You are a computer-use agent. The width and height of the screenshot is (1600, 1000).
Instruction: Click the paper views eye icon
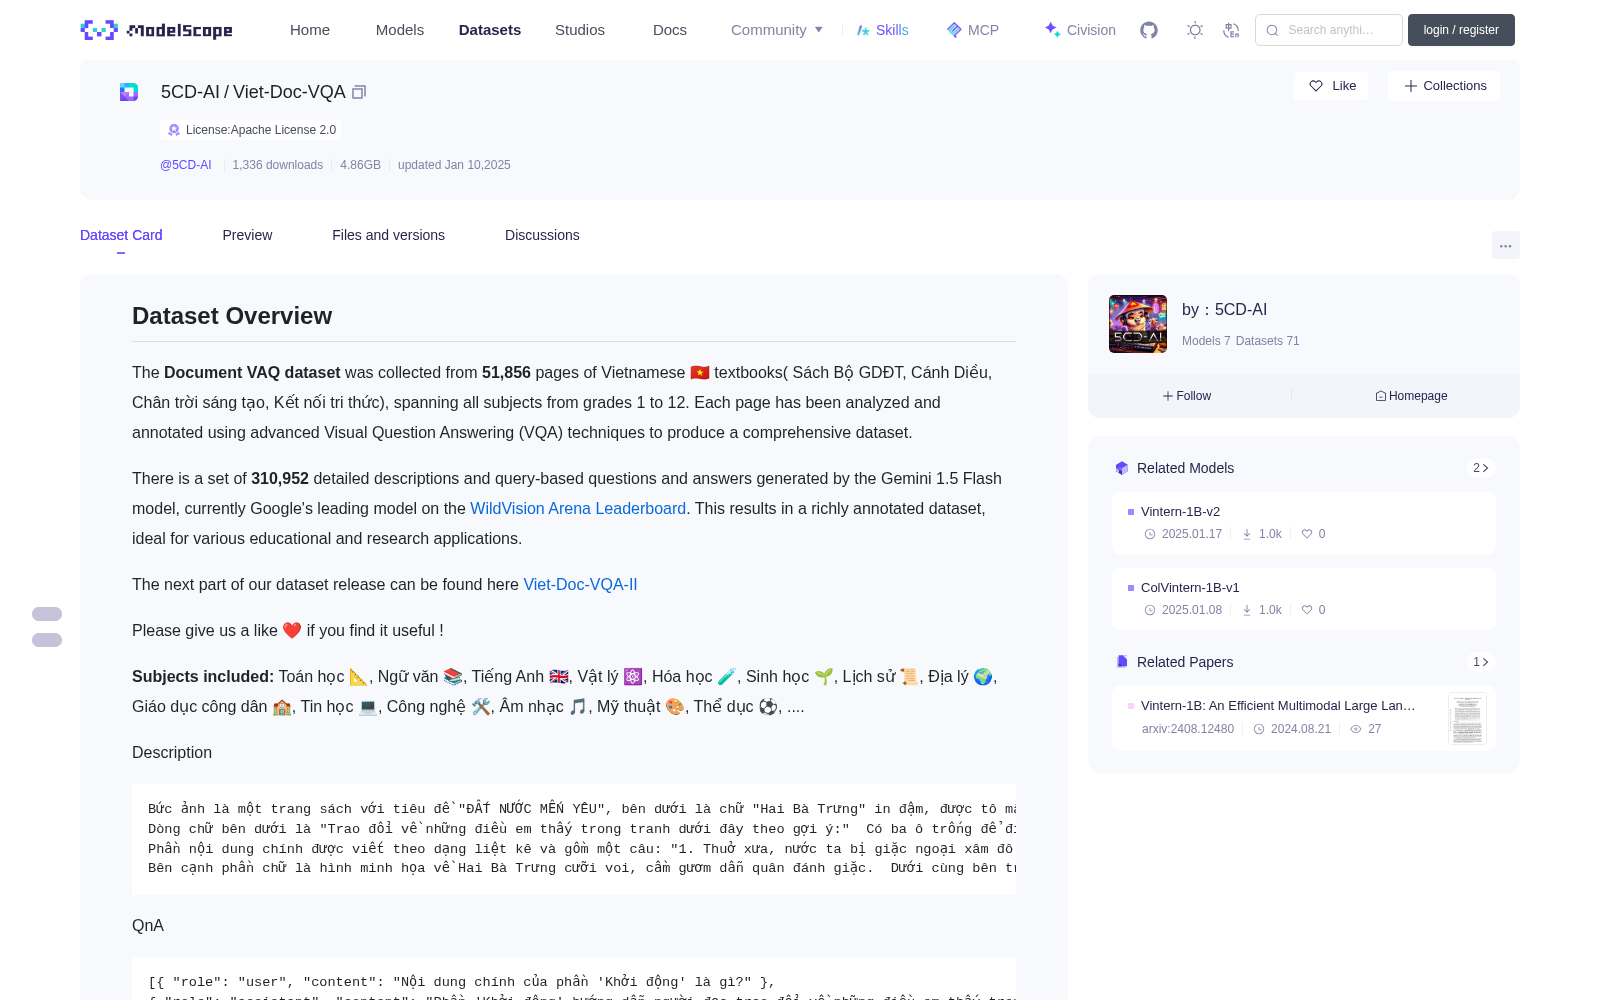point(1356,729)
